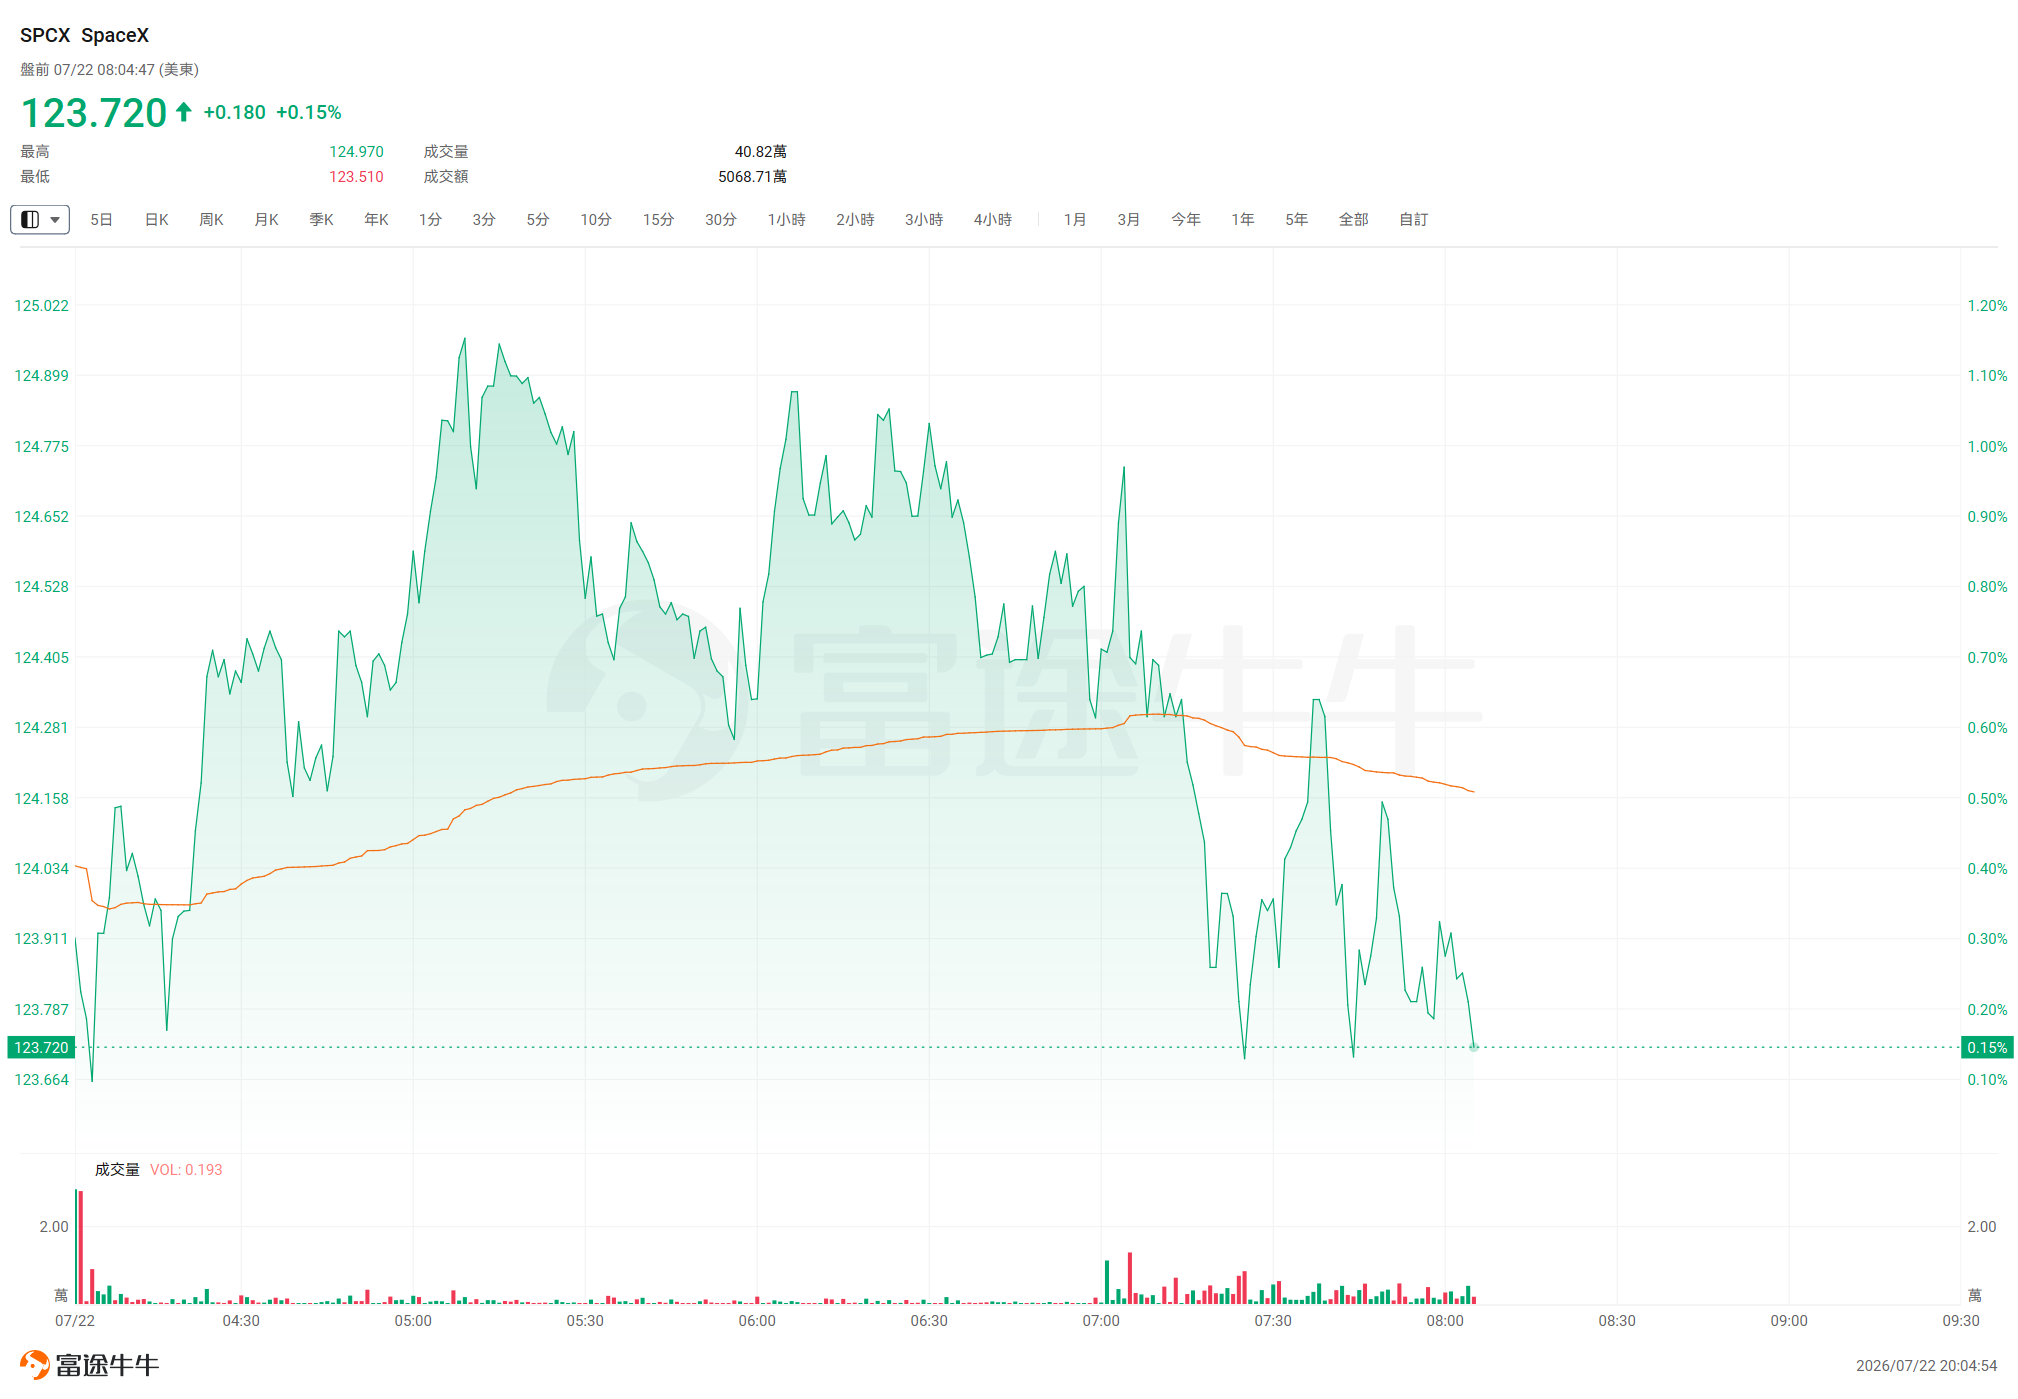The width and height of the screenshot is (2018, 1399).
Task: Switch to the 10分 interval
Action: pyautogui.click(x=596, y=220)
